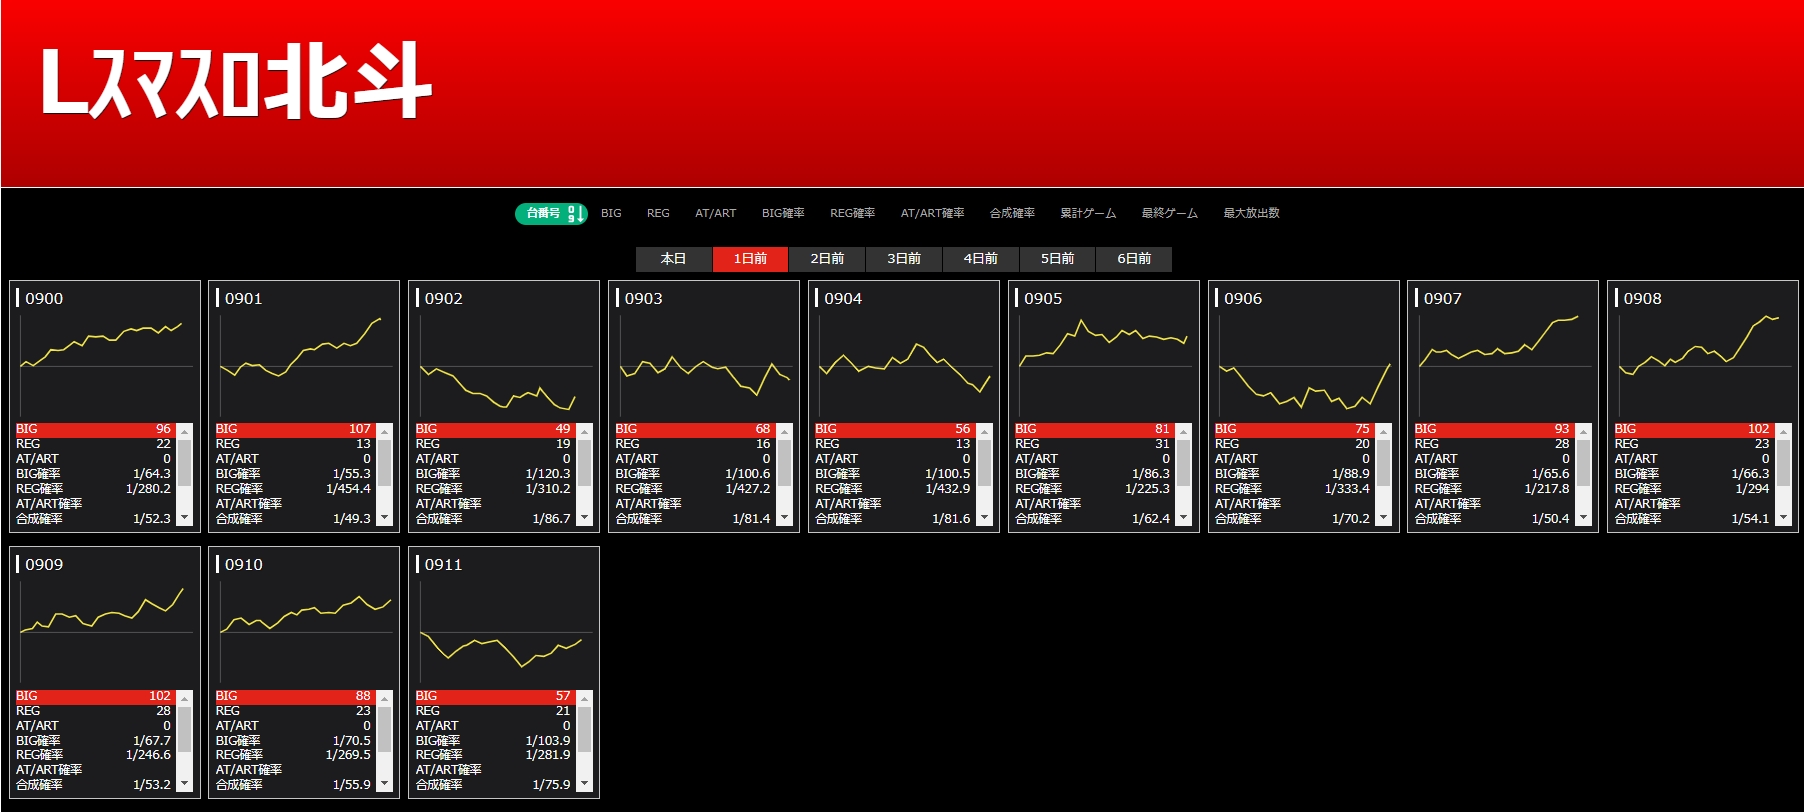Select machine number 0908 title
The width and height of the screenshot is (1804, 812).
[x=1643, y=298]
